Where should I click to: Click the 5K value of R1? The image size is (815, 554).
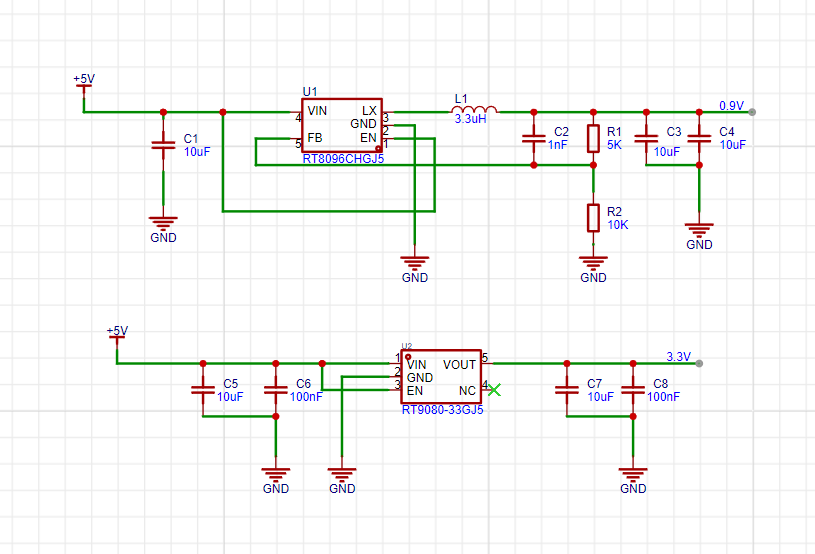tap(614, 145)
